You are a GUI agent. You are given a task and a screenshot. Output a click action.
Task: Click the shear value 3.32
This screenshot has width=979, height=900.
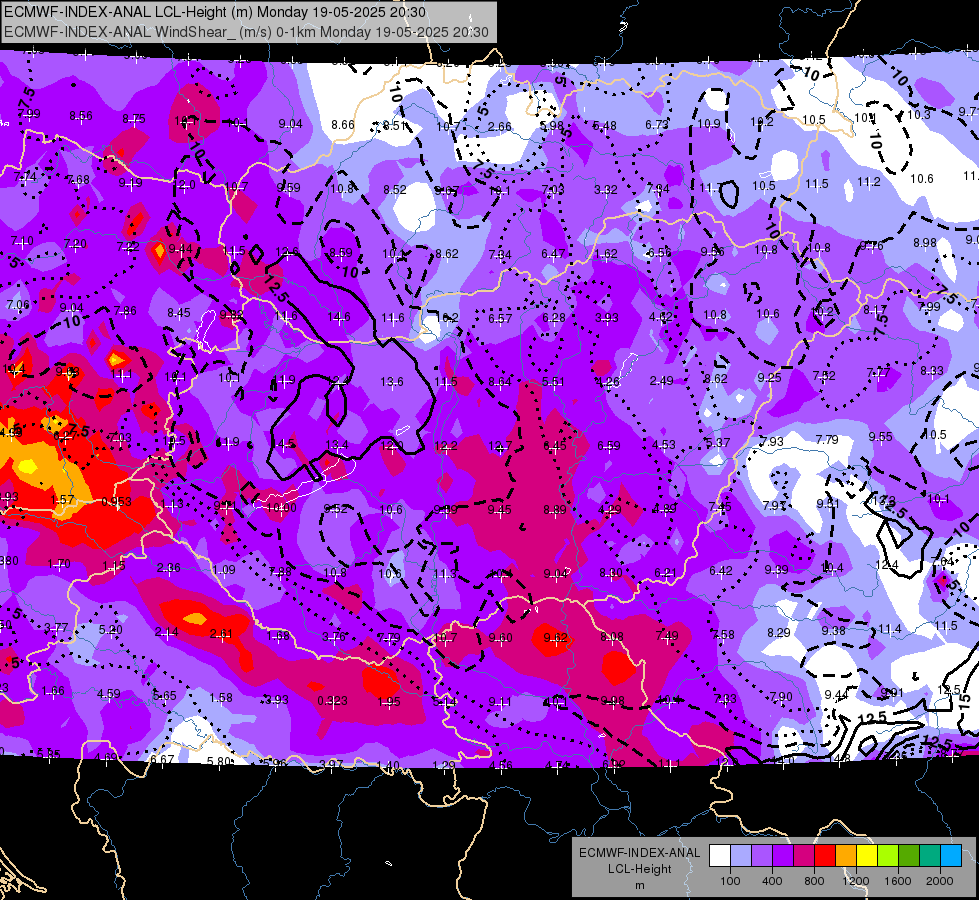pos(606,189)
